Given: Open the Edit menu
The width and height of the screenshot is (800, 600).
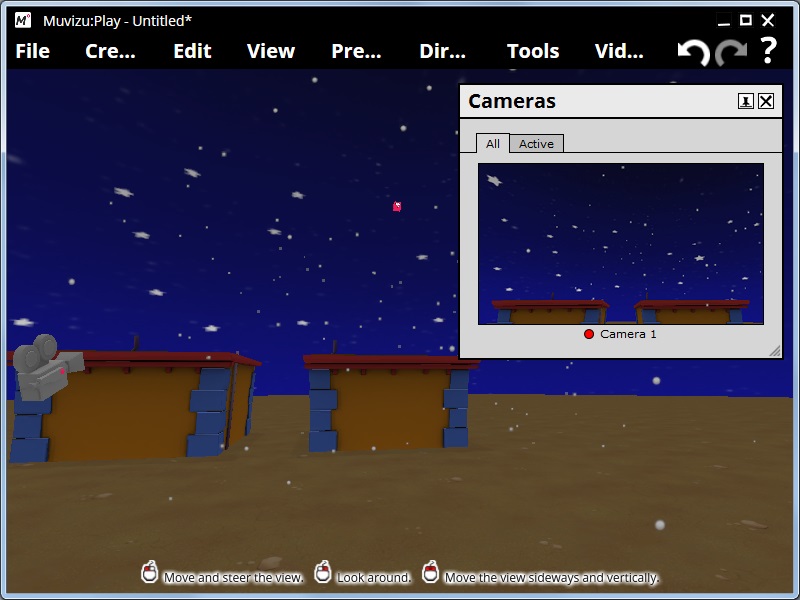Looking at the screenshot, I should (x=192, y=51).
